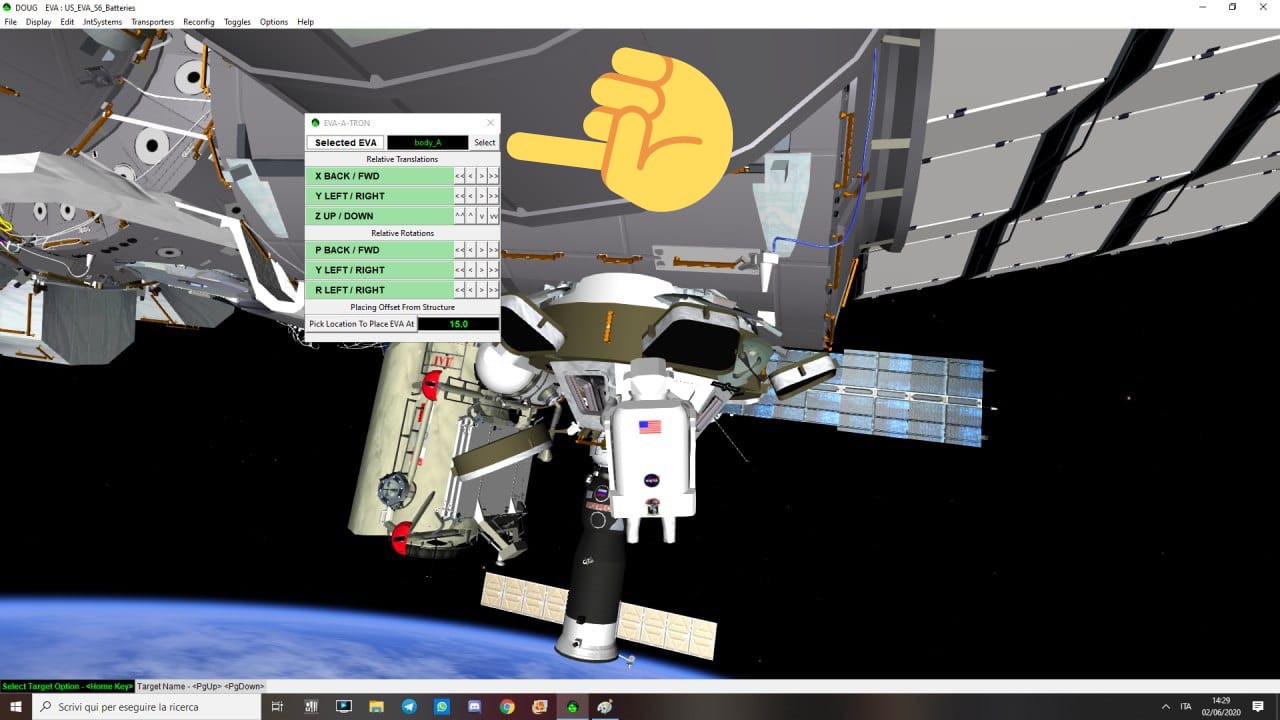Screen dimensions: 1280x720
Task: Click the 15.0 placing offset field
Action: coord(457,324)
